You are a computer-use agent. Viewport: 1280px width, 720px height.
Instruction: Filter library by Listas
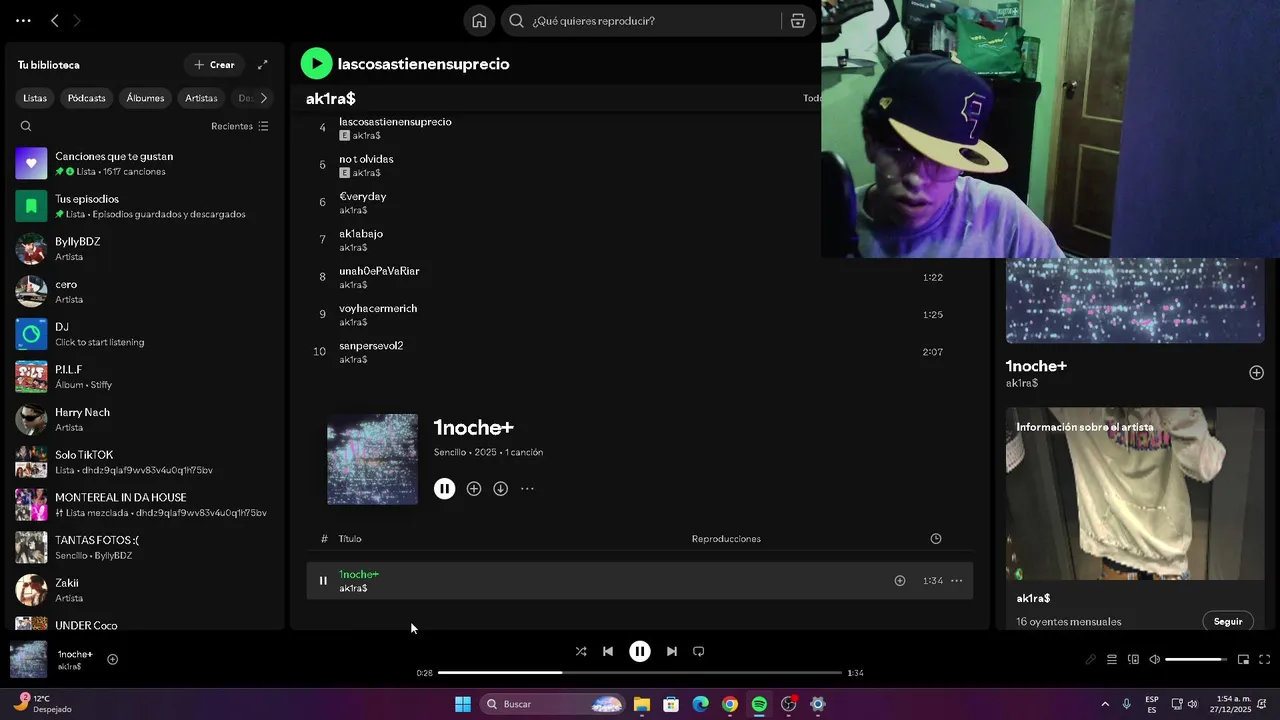pos(35,98)
